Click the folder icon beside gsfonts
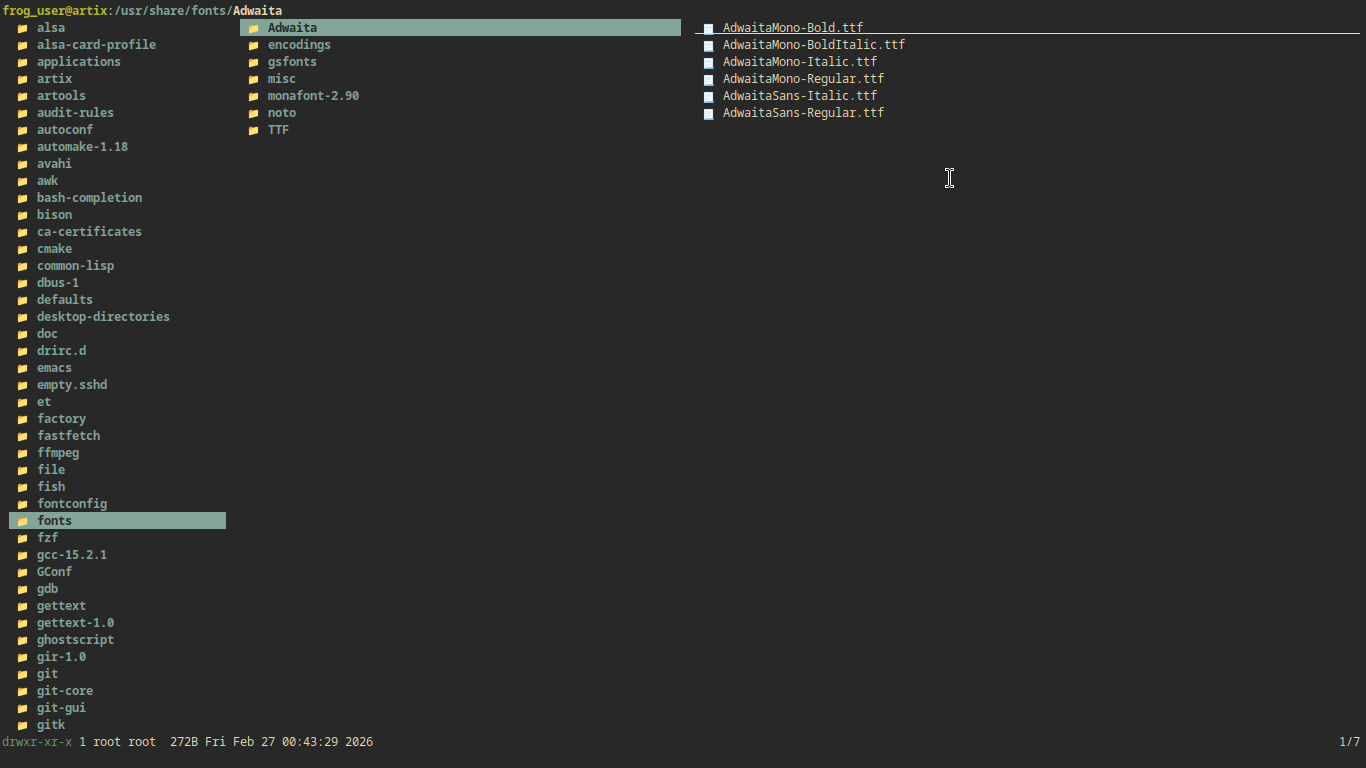Viewport: 1366px width, 768px height. pyautogui.click(x=253, y=62)
